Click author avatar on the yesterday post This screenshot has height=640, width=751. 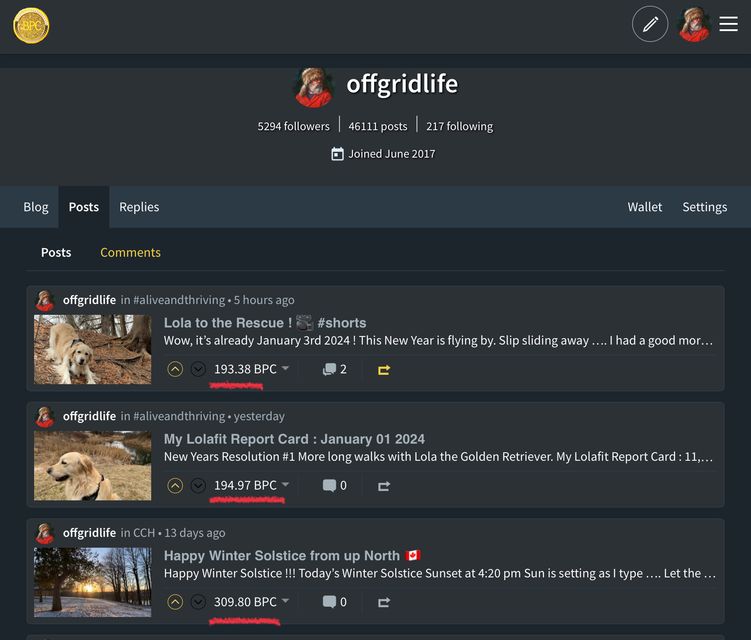coord(45,417)
